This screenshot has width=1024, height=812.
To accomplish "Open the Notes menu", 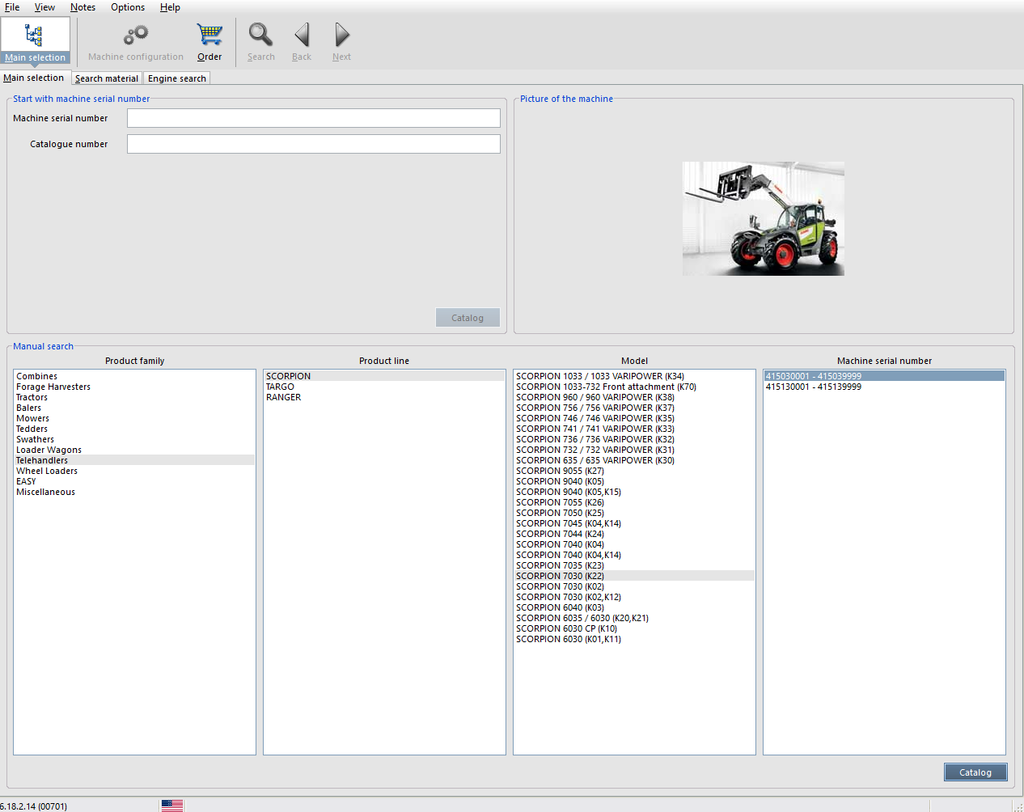I will tap(83, 7).
